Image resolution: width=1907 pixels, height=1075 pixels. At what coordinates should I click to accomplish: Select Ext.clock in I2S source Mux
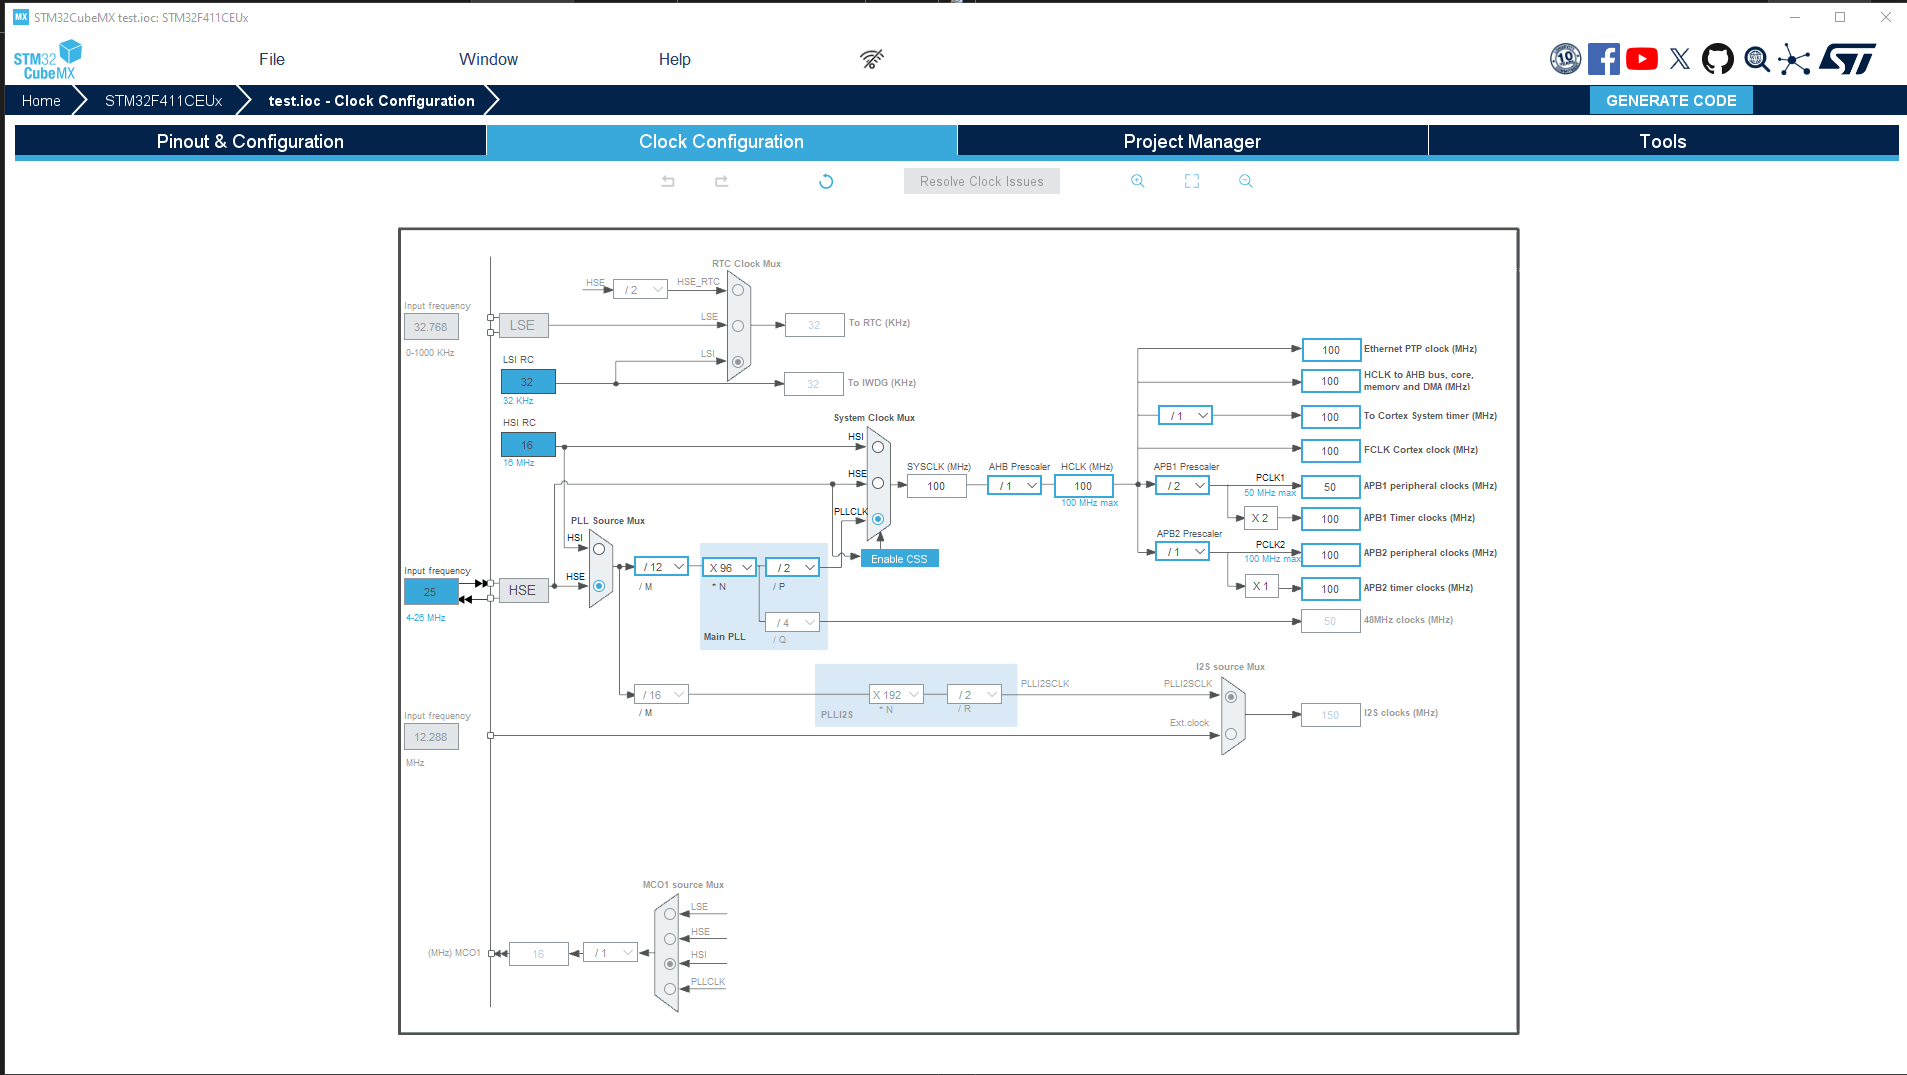[x=1231, y=734]
